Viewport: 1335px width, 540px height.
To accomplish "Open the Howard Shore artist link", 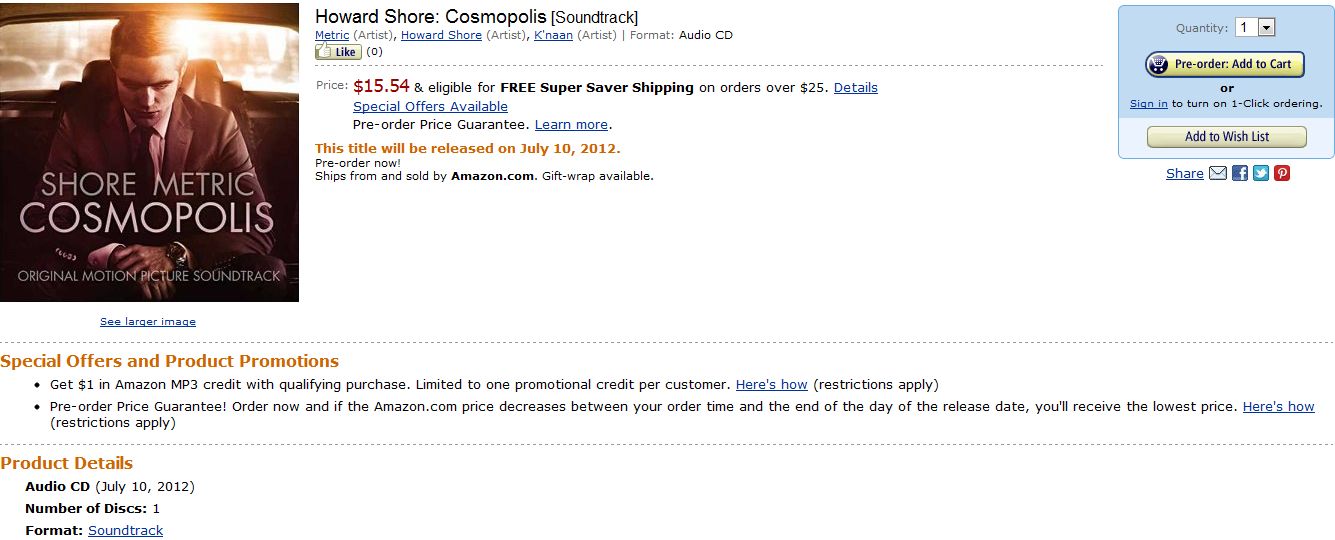I will click(x=441, y=35).
